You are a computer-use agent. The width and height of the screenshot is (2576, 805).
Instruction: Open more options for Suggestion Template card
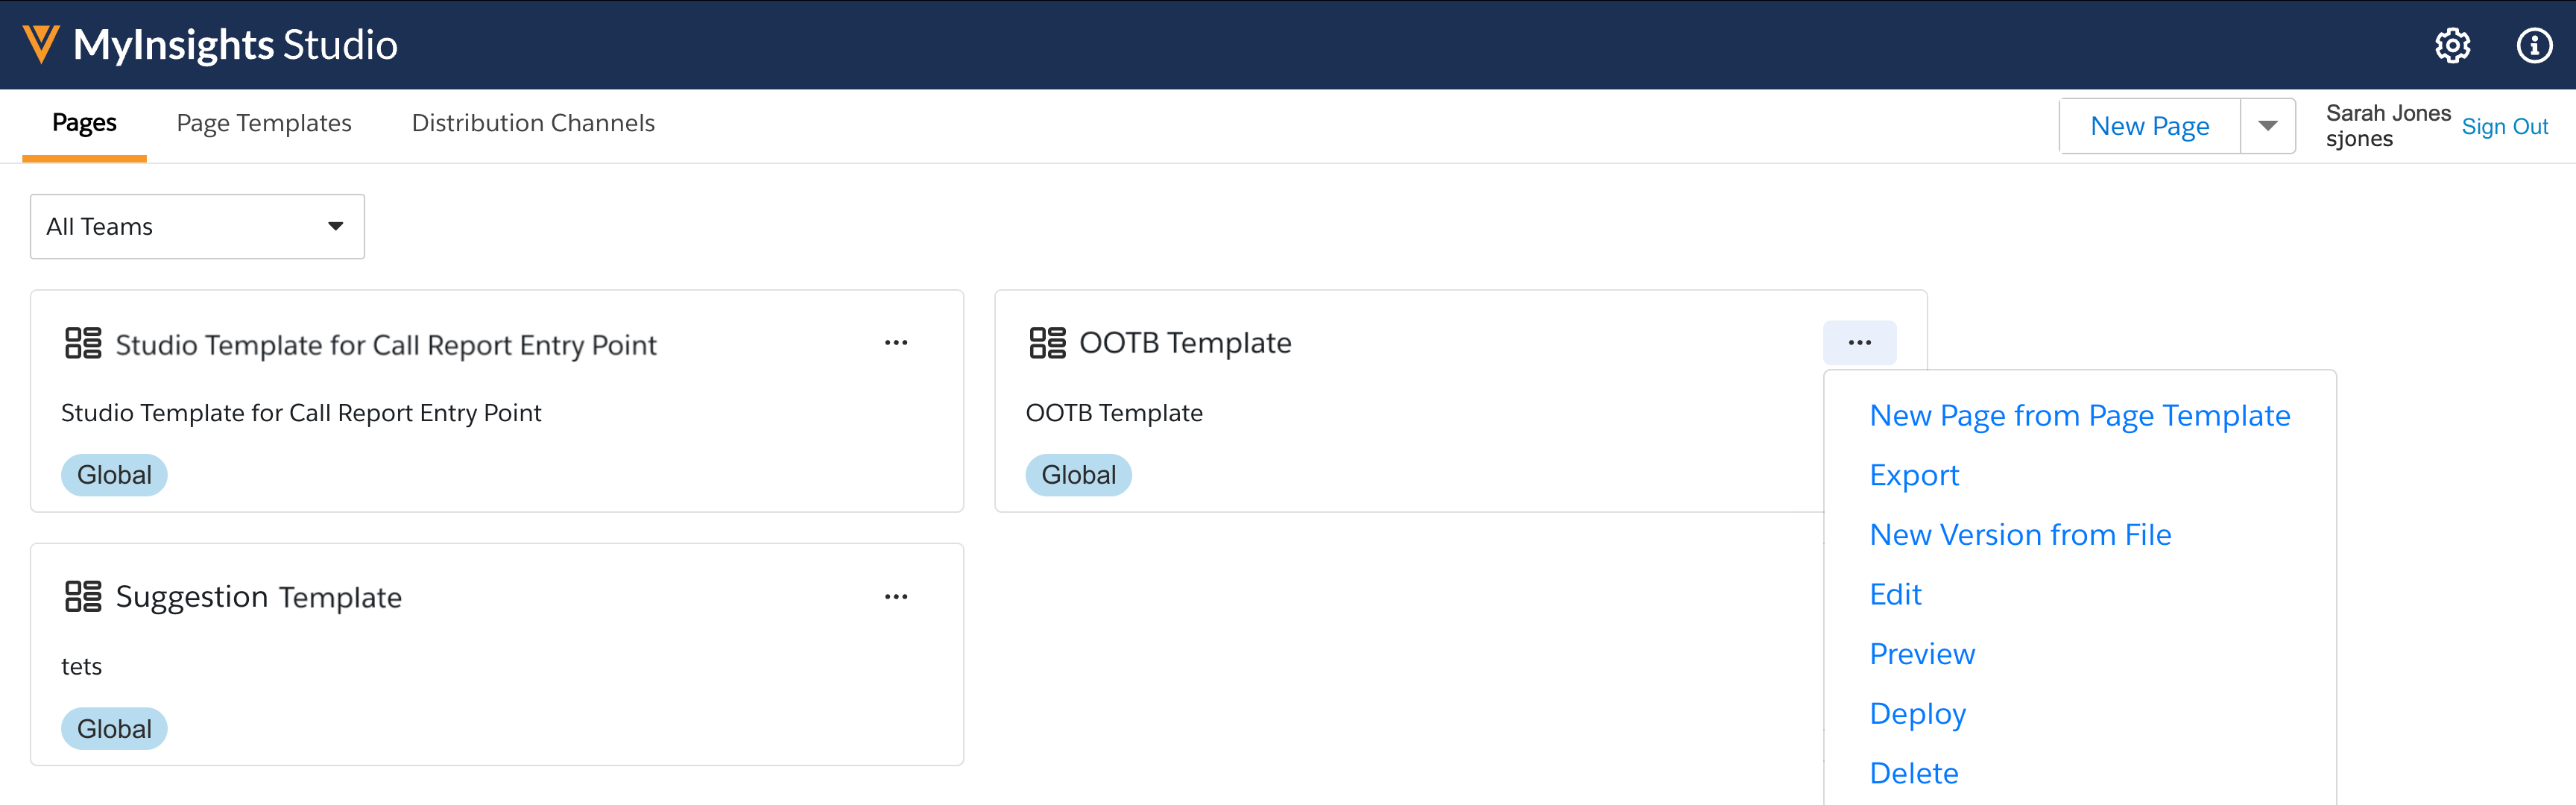(896, 597)
